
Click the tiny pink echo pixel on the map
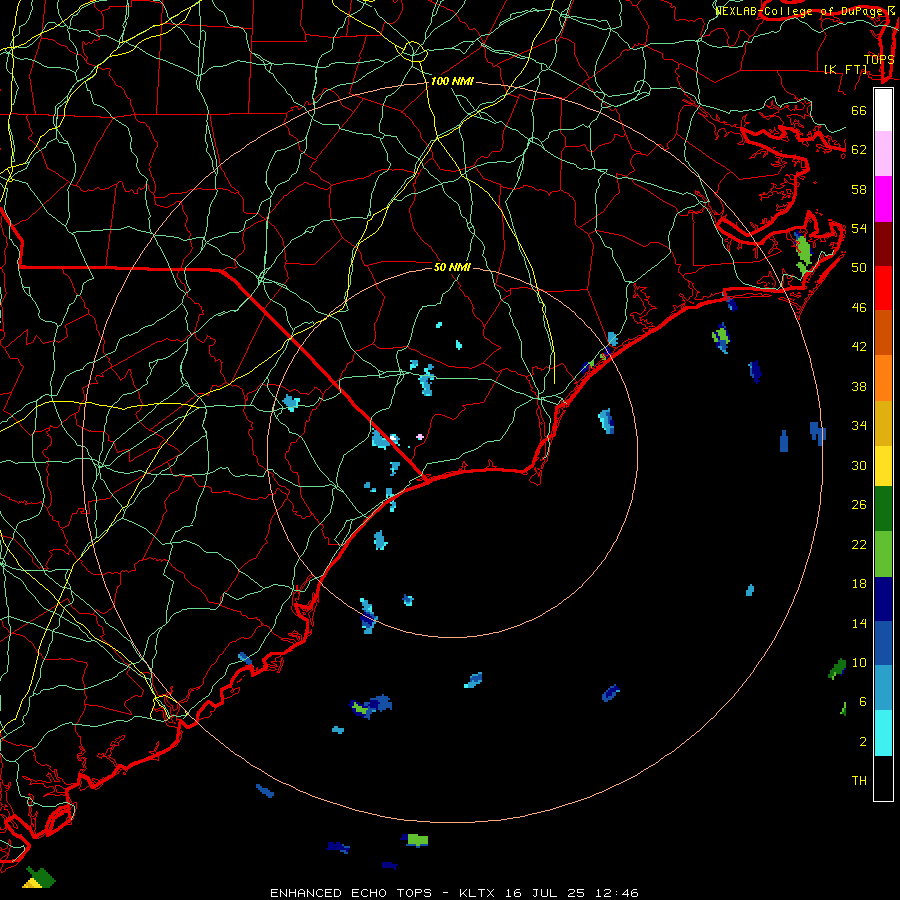tap(420, 437)
